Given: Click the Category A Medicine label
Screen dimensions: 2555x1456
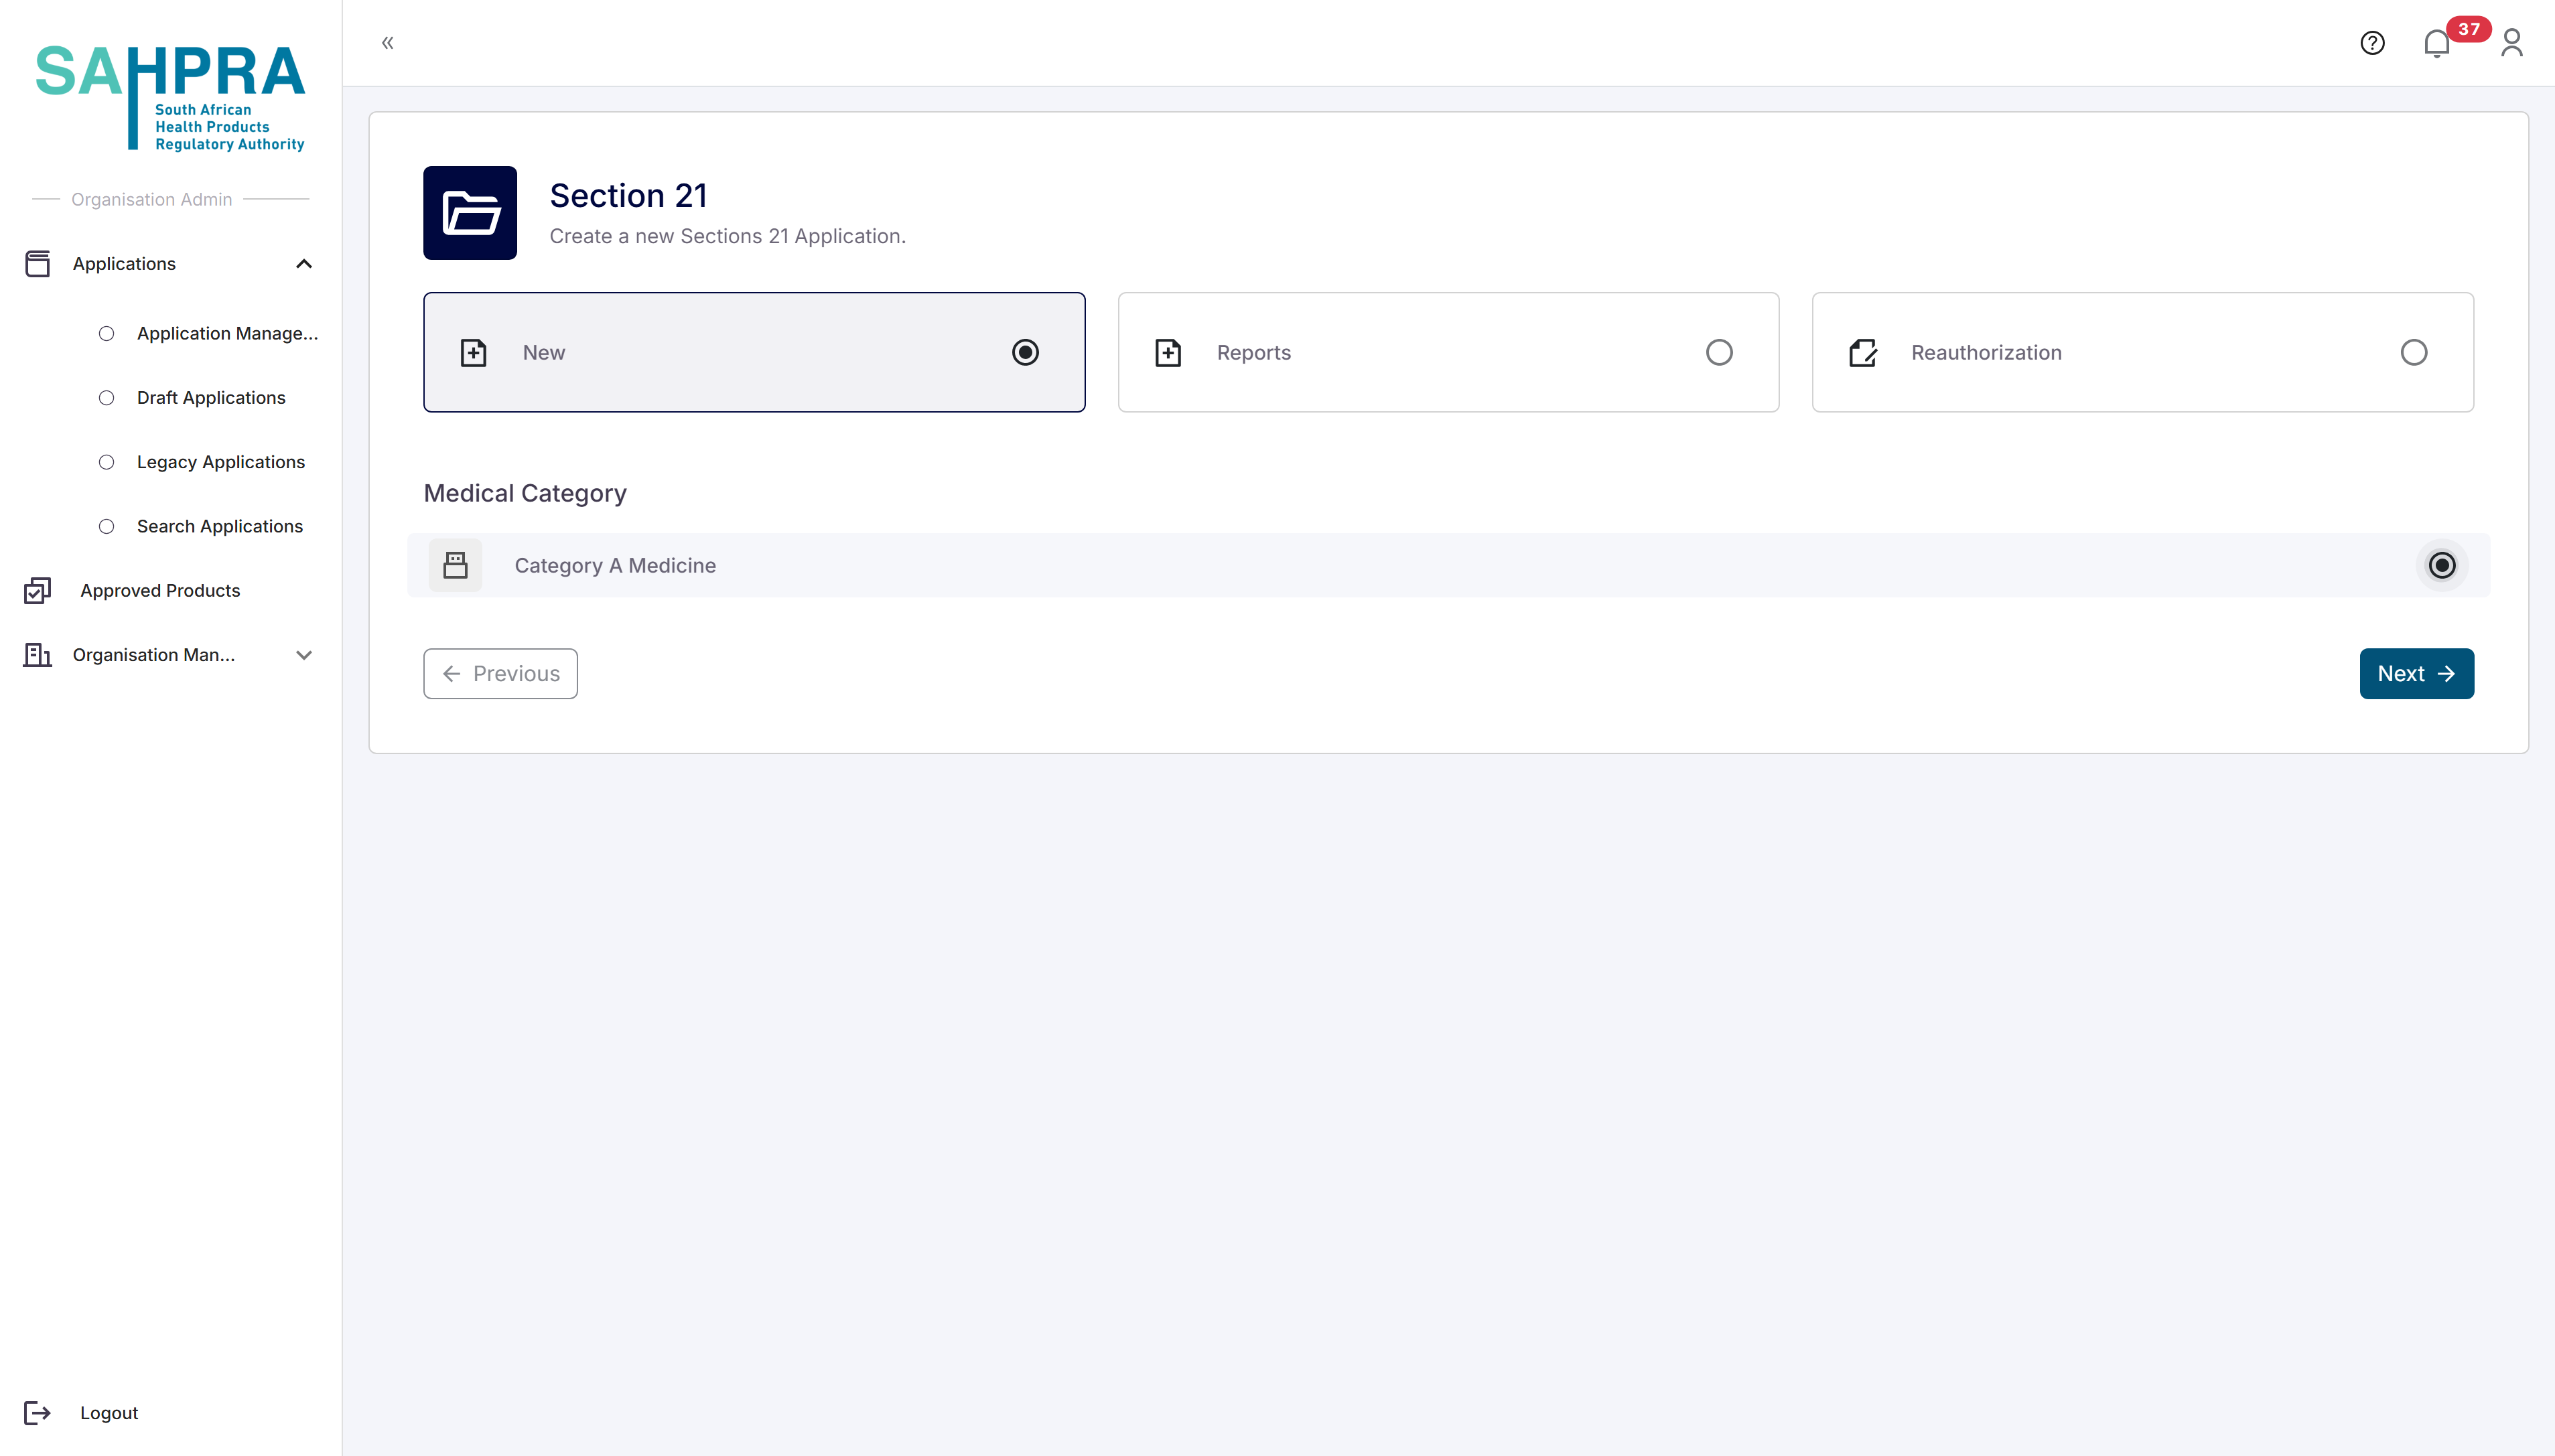Looking at the screenshot, I should pyautogui.click(x=615, y=565).
